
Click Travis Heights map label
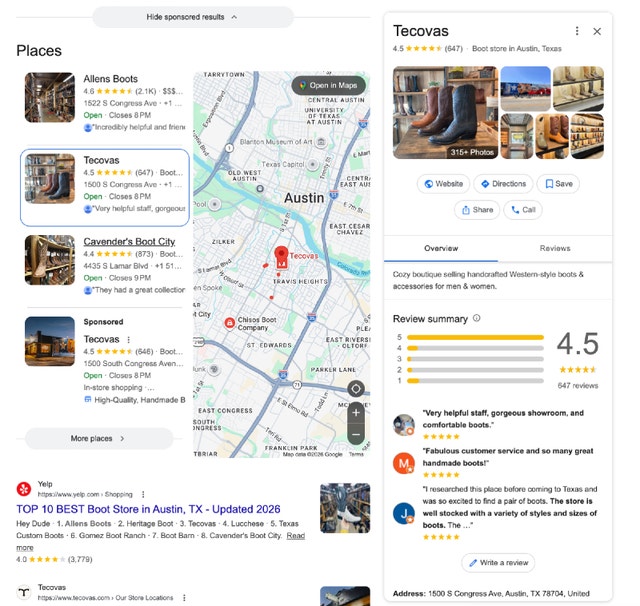(300, 282)
